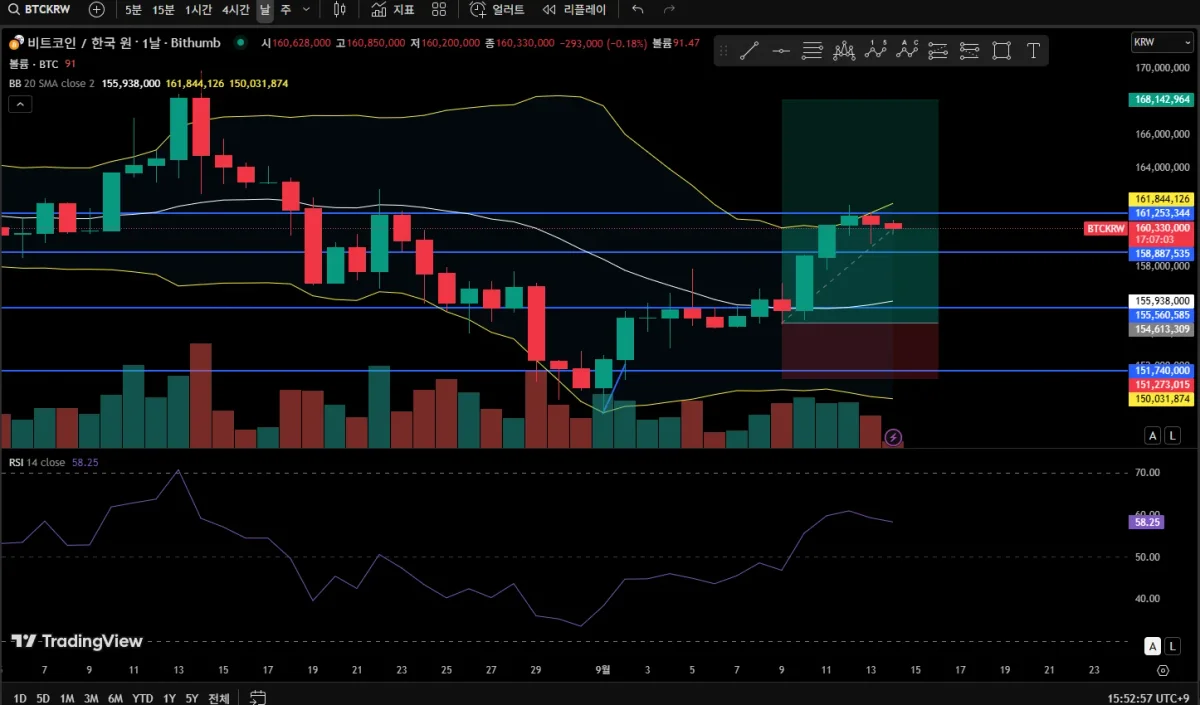This screenshot has height=705, width=1200.
Task: Switch to the 4시간 timeframe
Action: [236, 10]
